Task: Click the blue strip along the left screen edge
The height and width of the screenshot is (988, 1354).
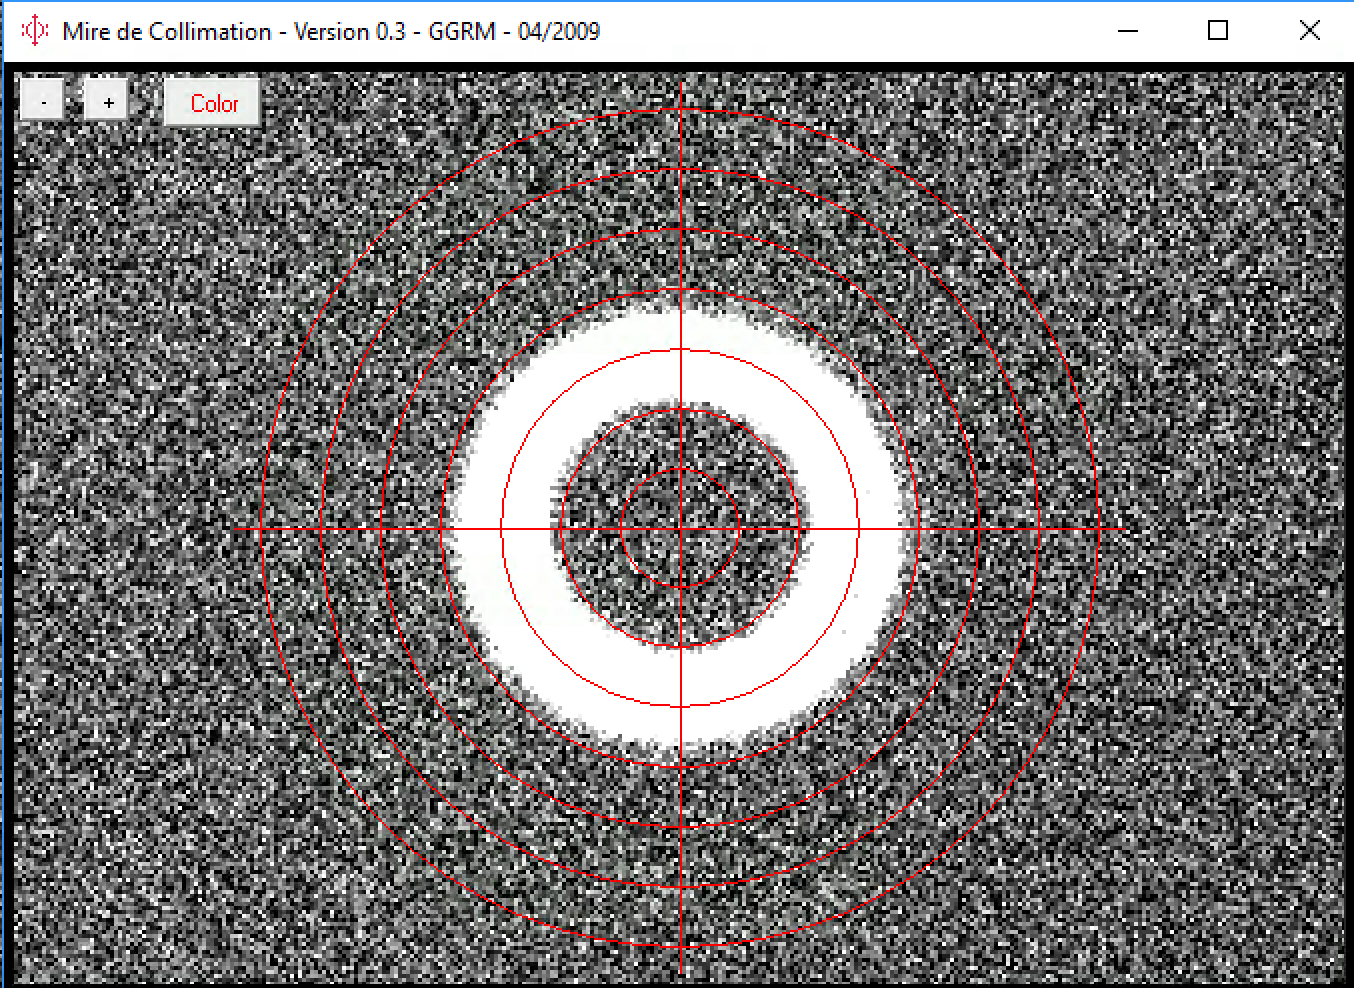Action: pyautogui.click(x=5, y=500)
